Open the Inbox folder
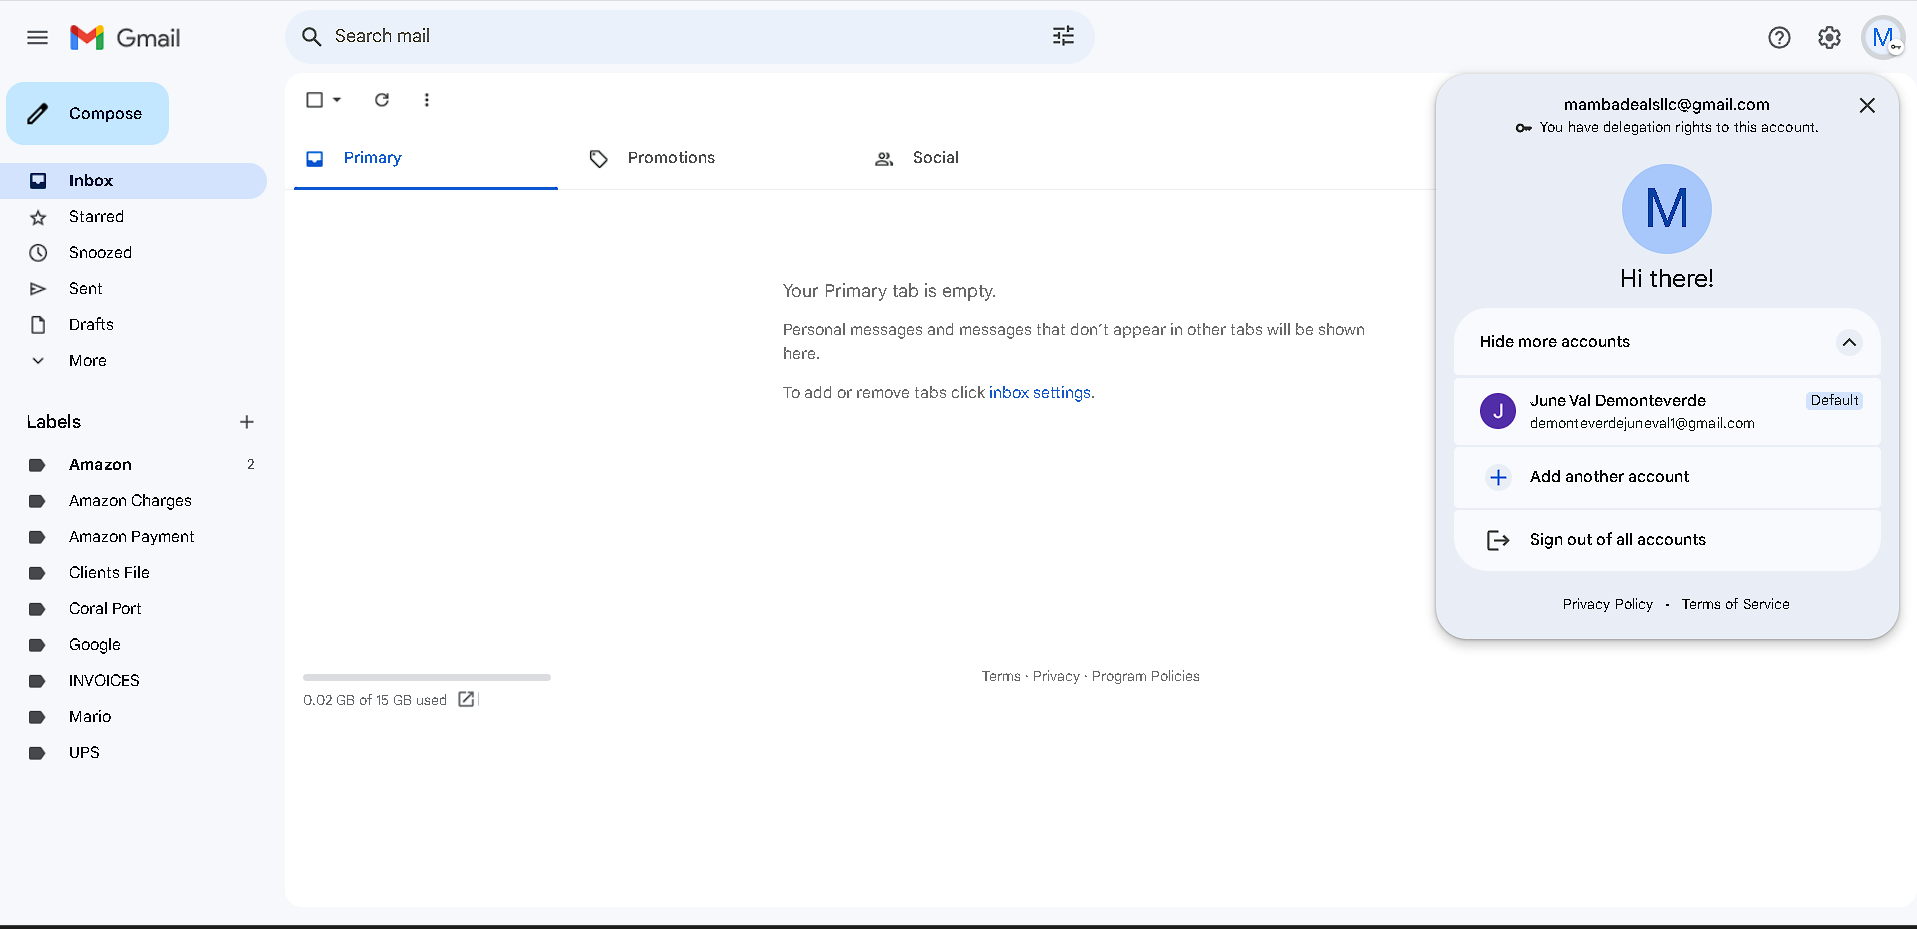The width and height of the screenshot is (1917, 929). click(133, 181)
